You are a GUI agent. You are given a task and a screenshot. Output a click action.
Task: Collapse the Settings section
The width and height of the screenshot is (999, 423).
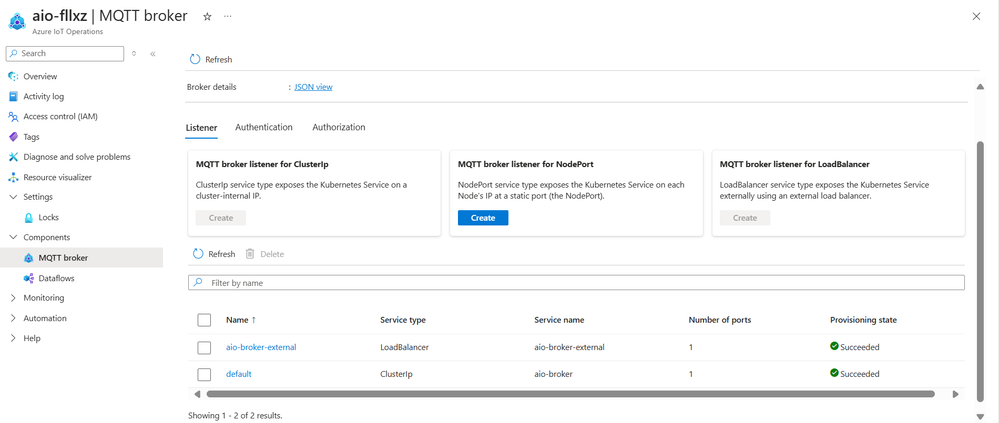tap(13, 197)
